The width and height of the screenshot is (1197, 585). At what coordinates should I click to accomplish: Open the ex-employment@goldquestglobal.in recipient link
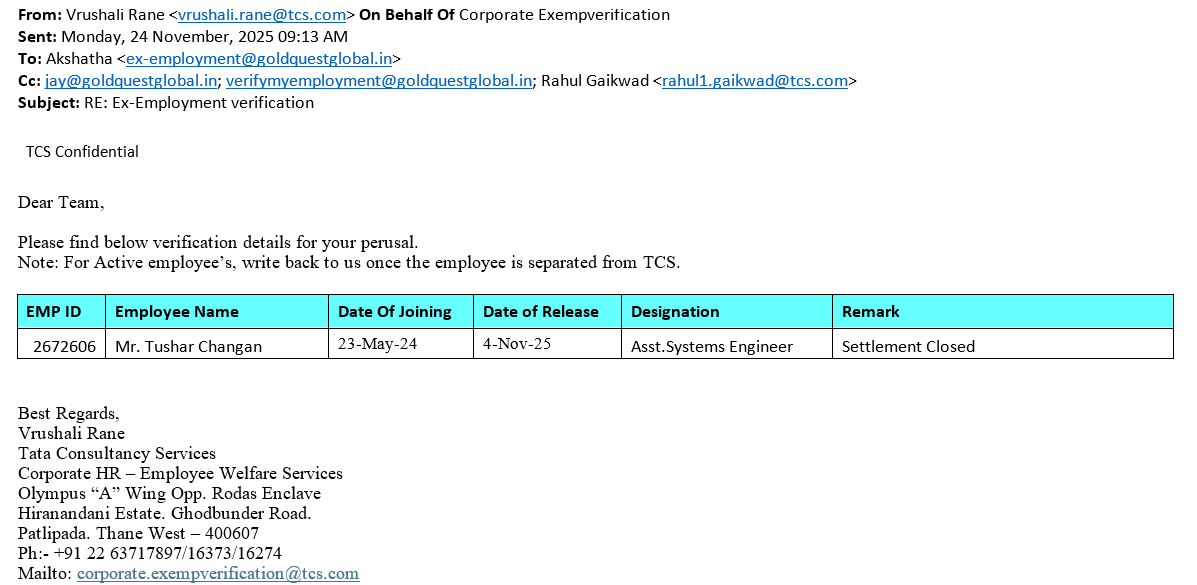pos(259,59)
